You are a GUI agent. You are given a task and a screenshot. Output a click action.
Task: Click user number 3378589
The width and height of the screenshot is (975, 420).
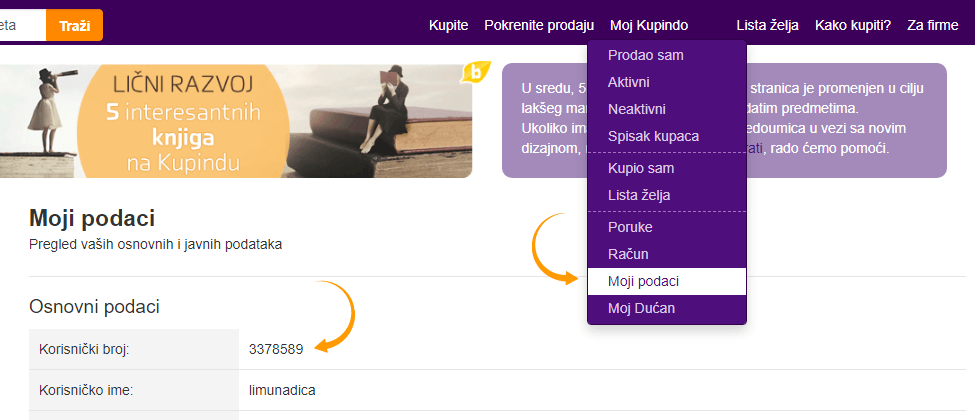276,350
